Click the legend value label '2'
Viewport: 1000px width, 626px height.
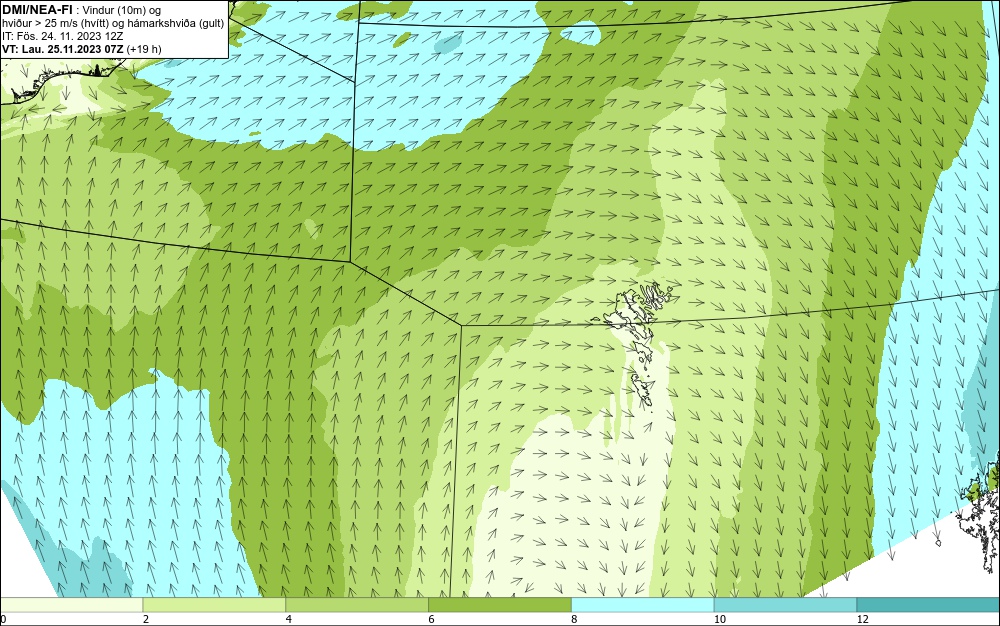pos(146,619)
